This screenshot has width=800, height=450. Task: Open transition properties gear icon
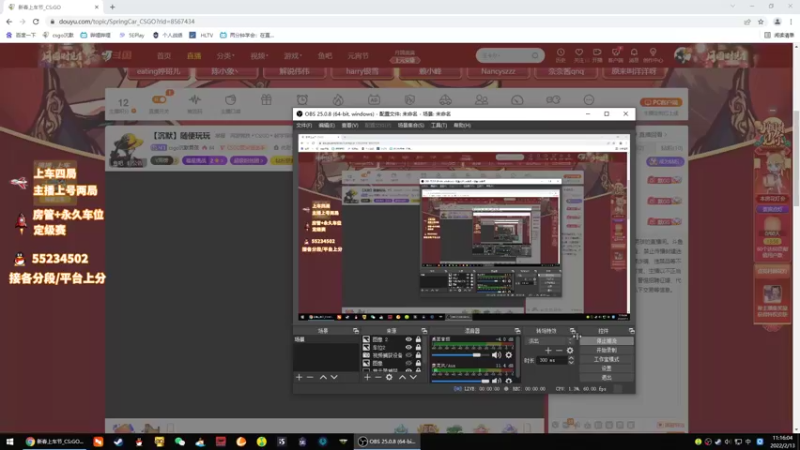pos(570,351)
